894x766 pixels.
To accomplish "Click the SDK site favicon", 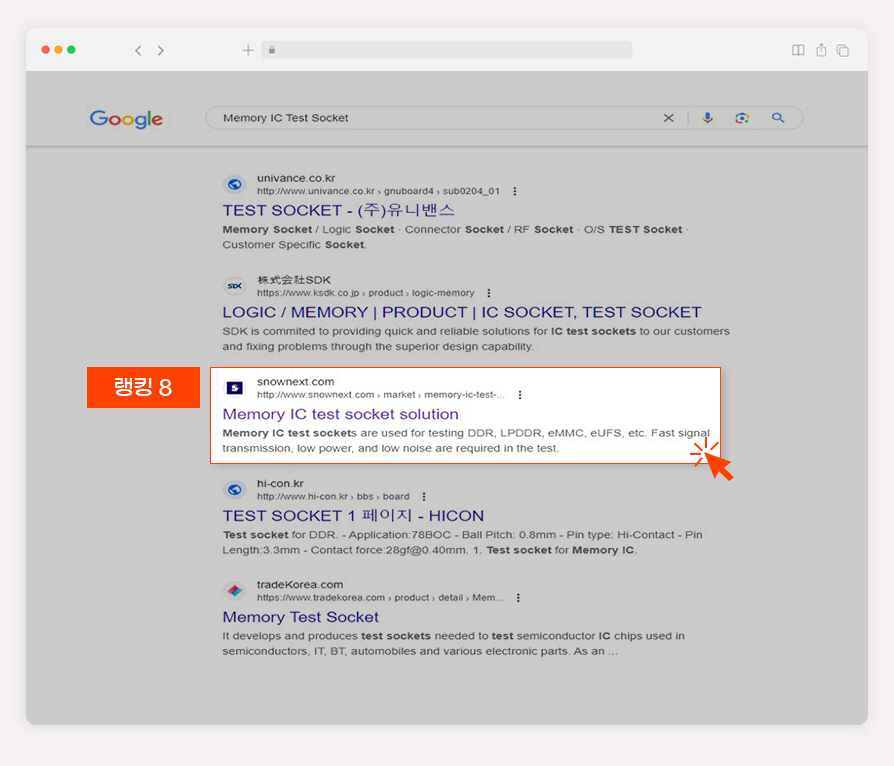I will click(x=235, y=286).
